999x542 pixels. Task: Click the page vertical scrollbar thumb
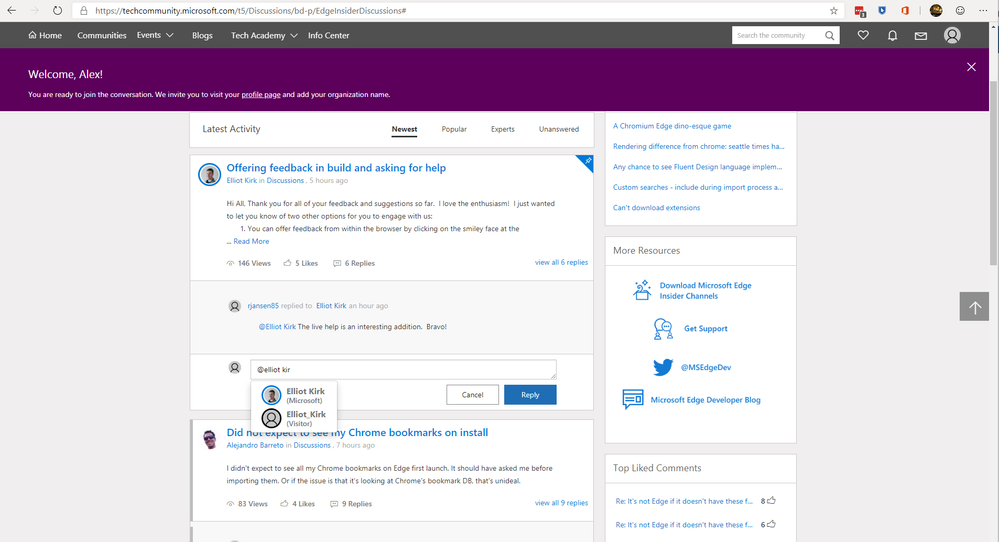click(x=993, y=173)
